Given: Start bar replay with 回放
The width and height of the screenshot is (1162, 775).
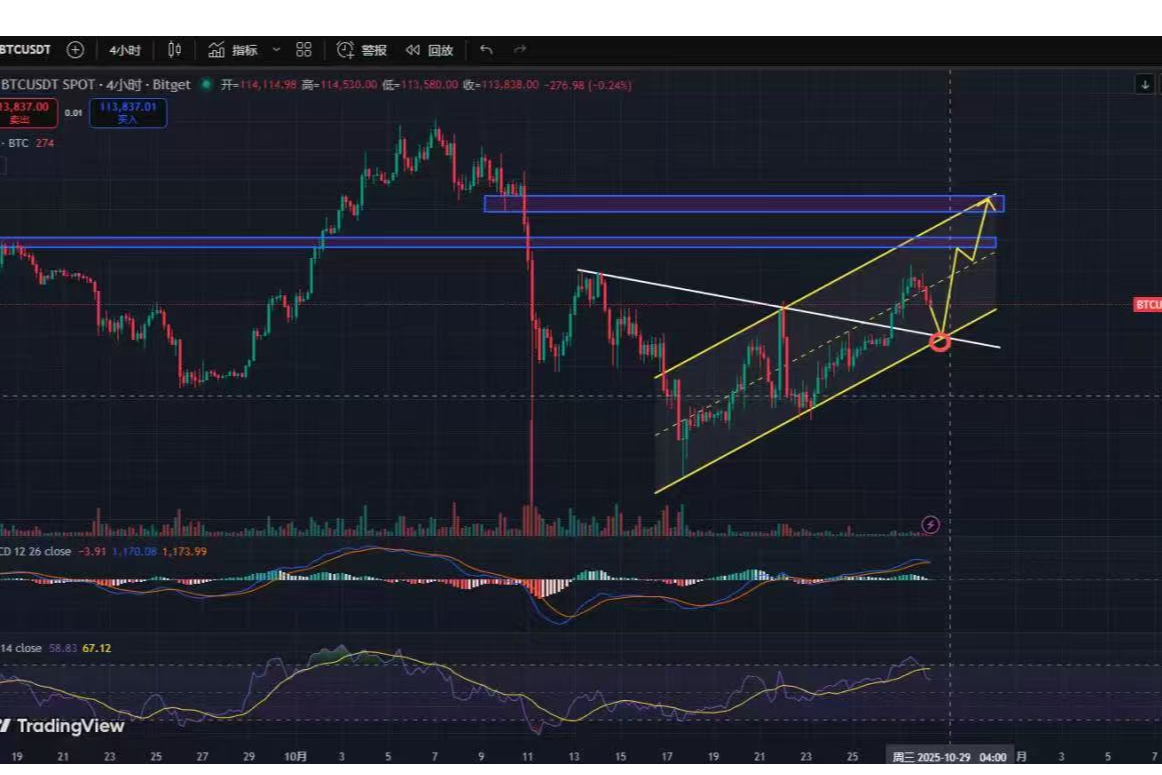Looking at the screenshot, I should (x=429, y=50).
